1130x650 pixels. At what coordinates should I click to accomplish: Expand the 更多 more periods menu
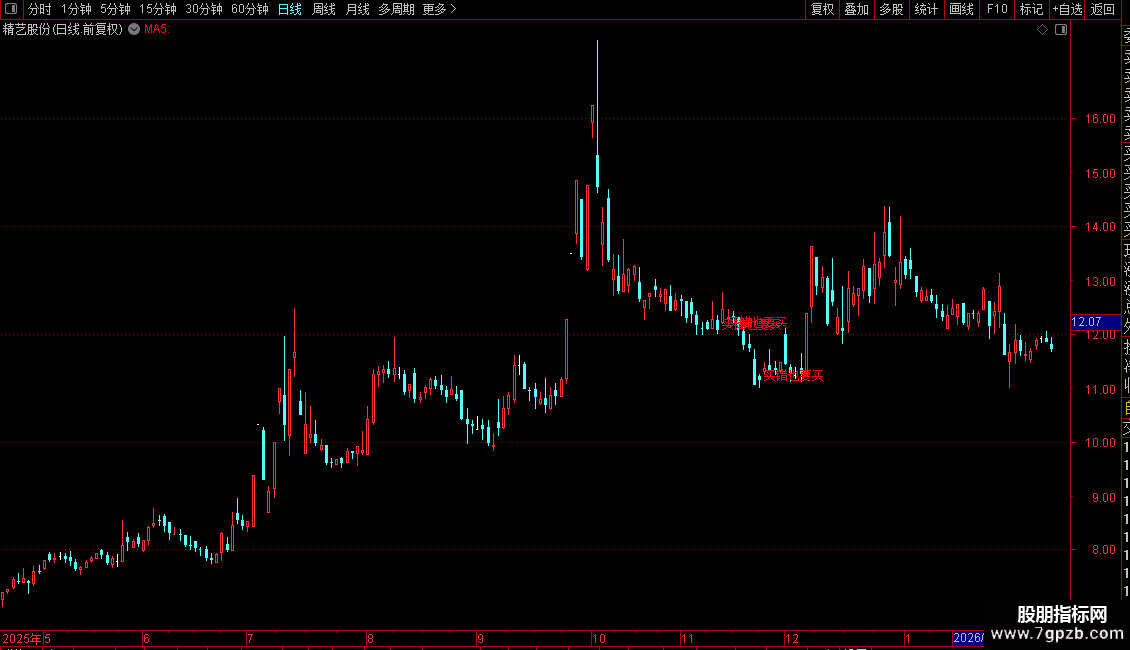[439, 9]
